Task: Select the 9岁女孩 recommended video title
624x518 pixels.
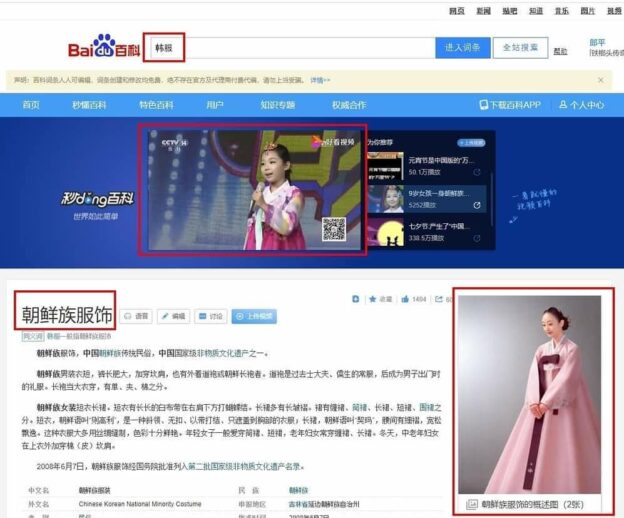Action: pos(439,193)
